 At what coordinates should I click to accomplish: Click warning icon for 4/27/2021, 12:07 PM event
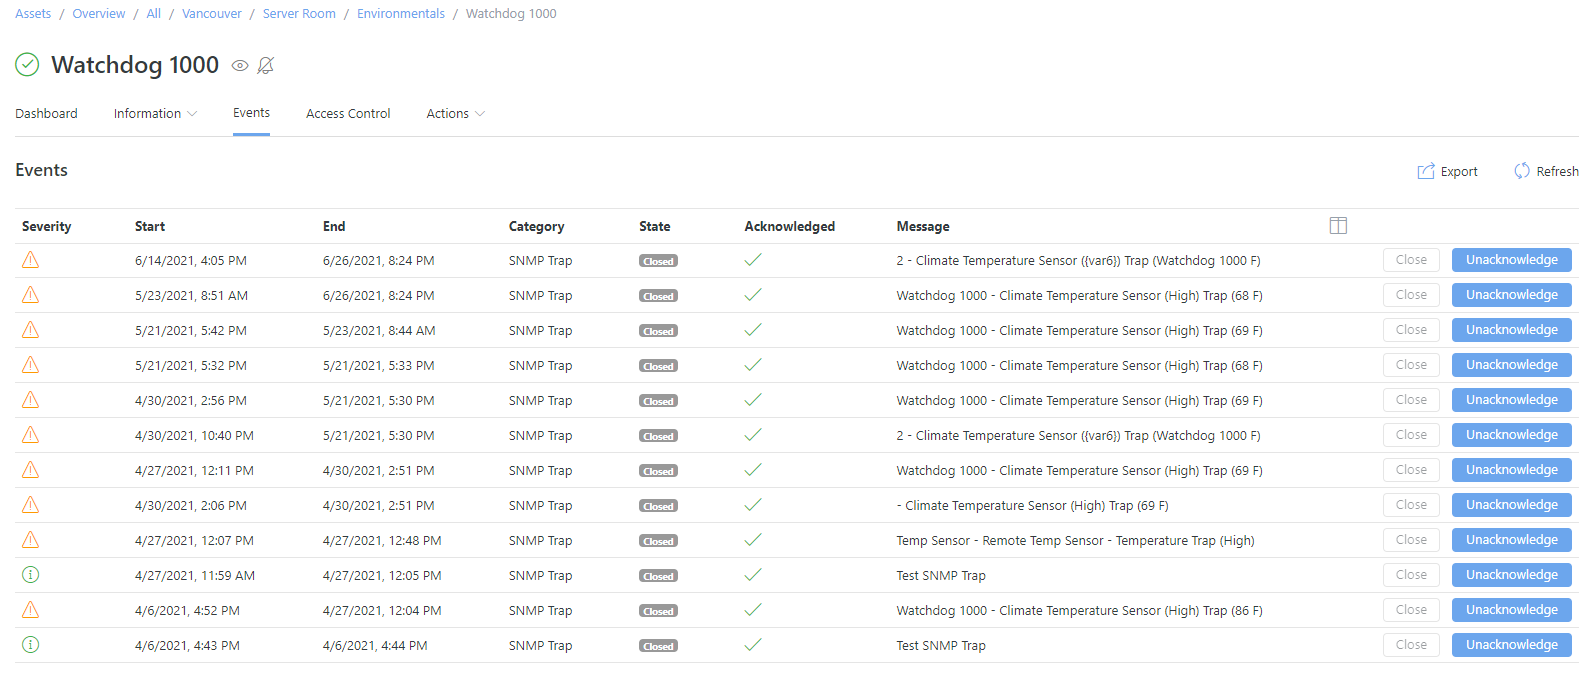point(31,540)
